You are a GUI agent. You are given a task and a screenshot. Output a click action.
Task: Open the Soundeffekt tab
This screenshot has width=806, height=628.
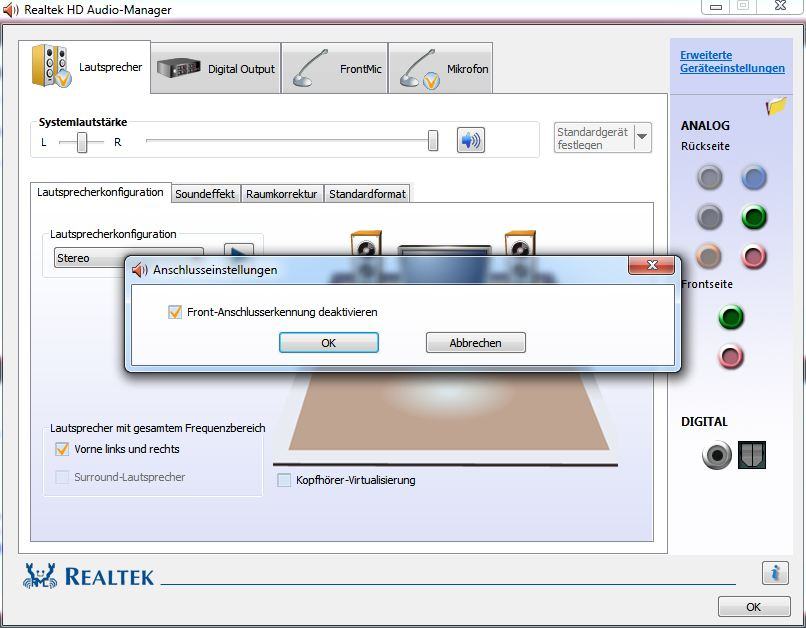click(205, 194)
